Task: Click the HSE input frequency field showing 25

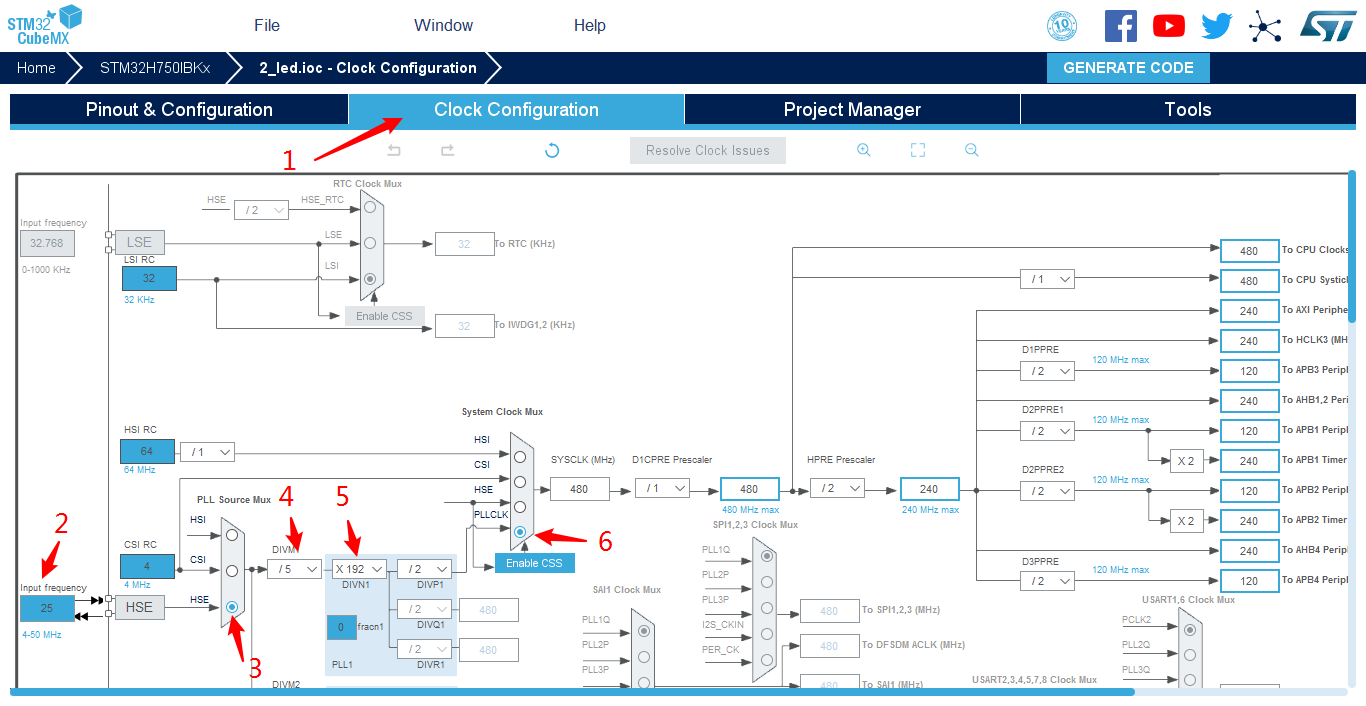Action: coord(47,608)
